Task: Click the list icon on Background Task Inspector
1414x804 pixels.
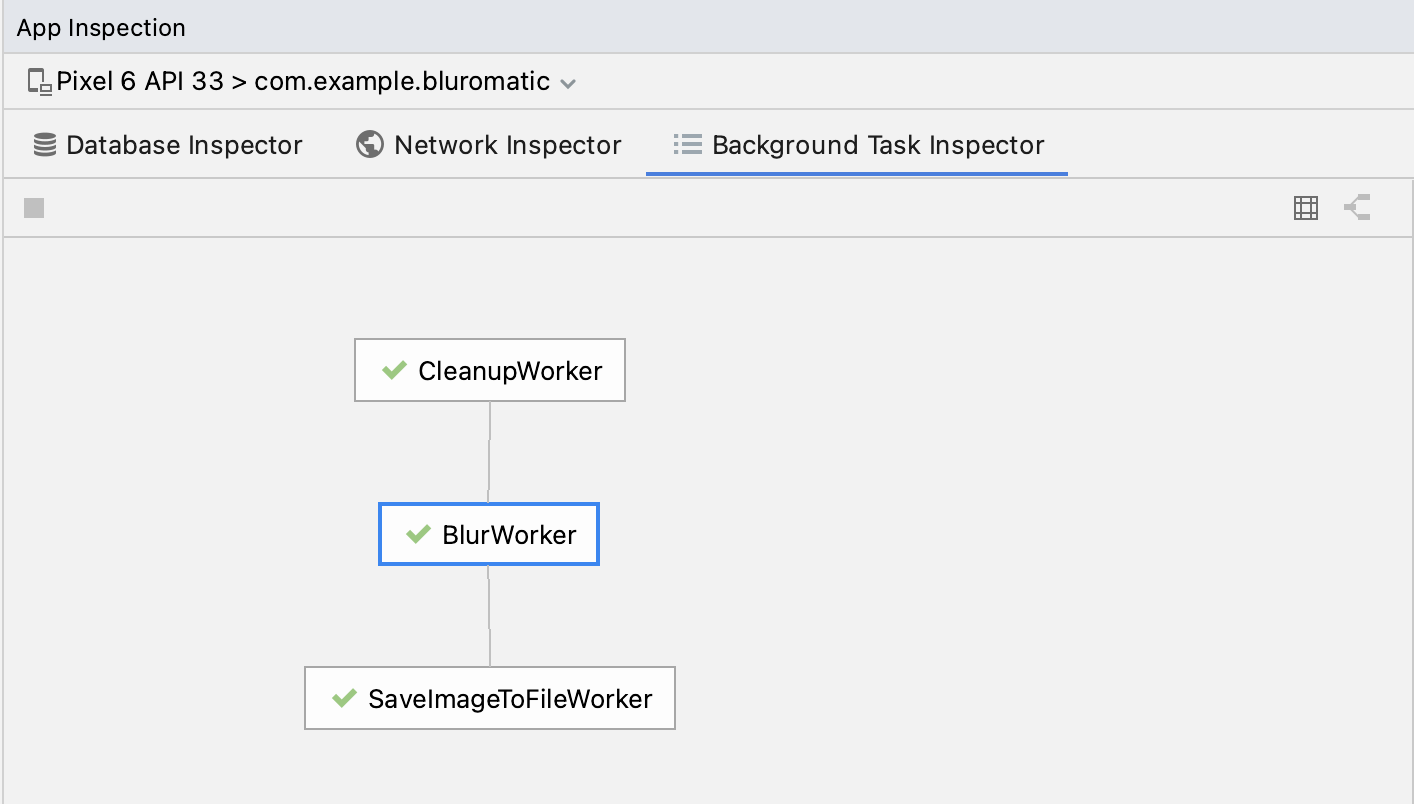Action: click(x=687, y=145)
